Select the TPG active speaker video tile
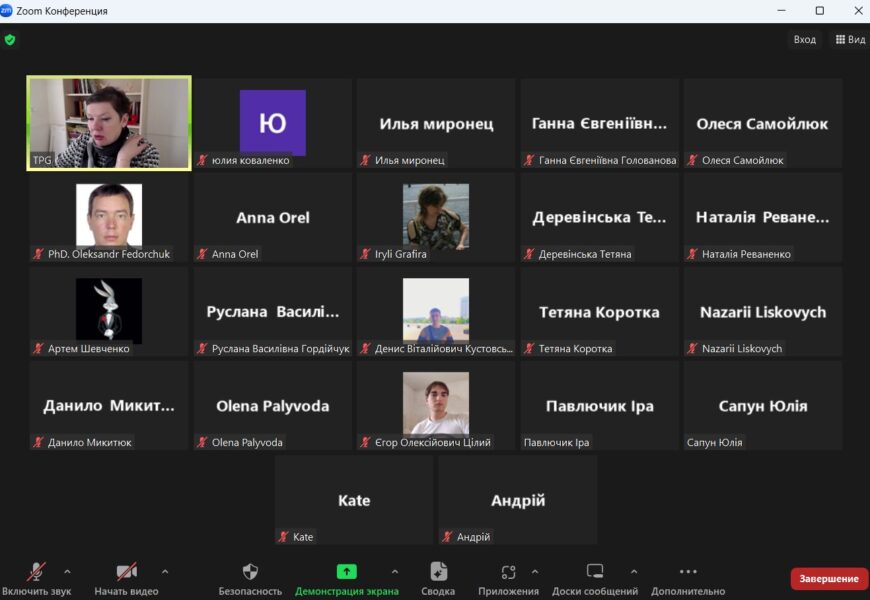This screenshot has width=870, height=600. pyautogui.click(x=109, y=123)
